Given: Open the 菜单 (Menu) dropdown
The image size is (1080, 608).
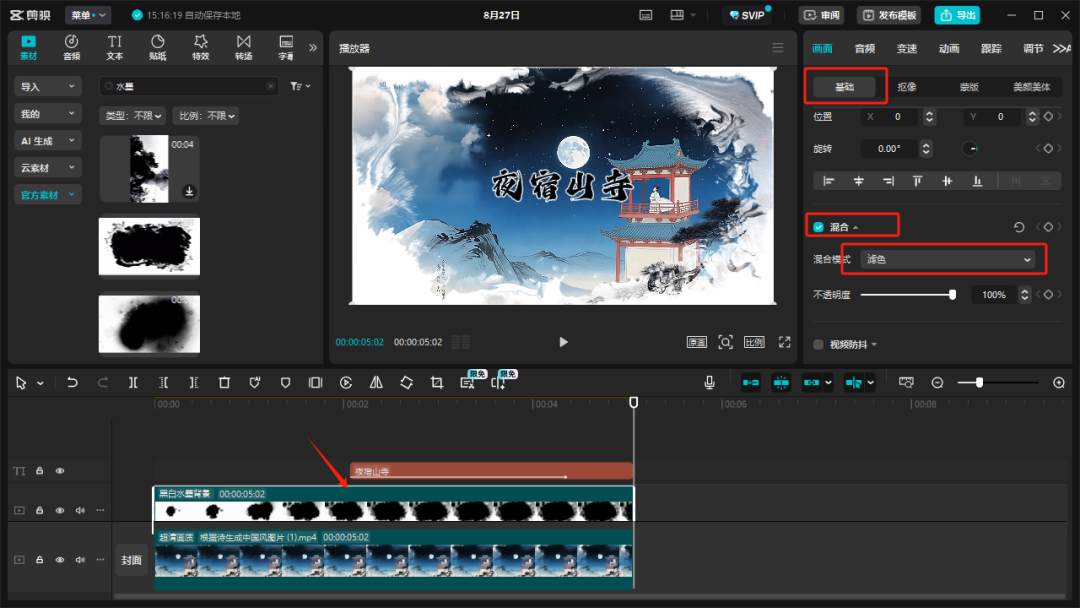Looking at the screenshot, I should 89,15.
